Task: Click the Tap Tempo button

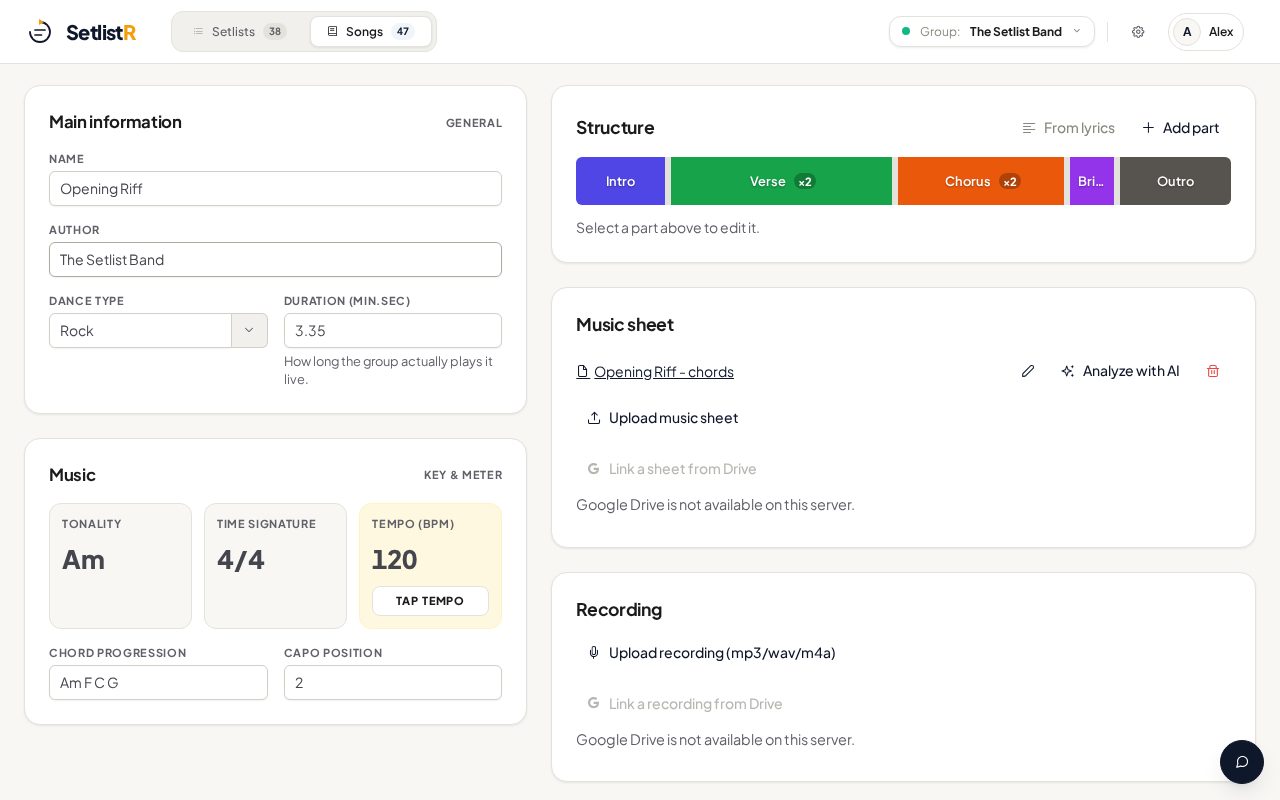Action: (x=430, y=601)
